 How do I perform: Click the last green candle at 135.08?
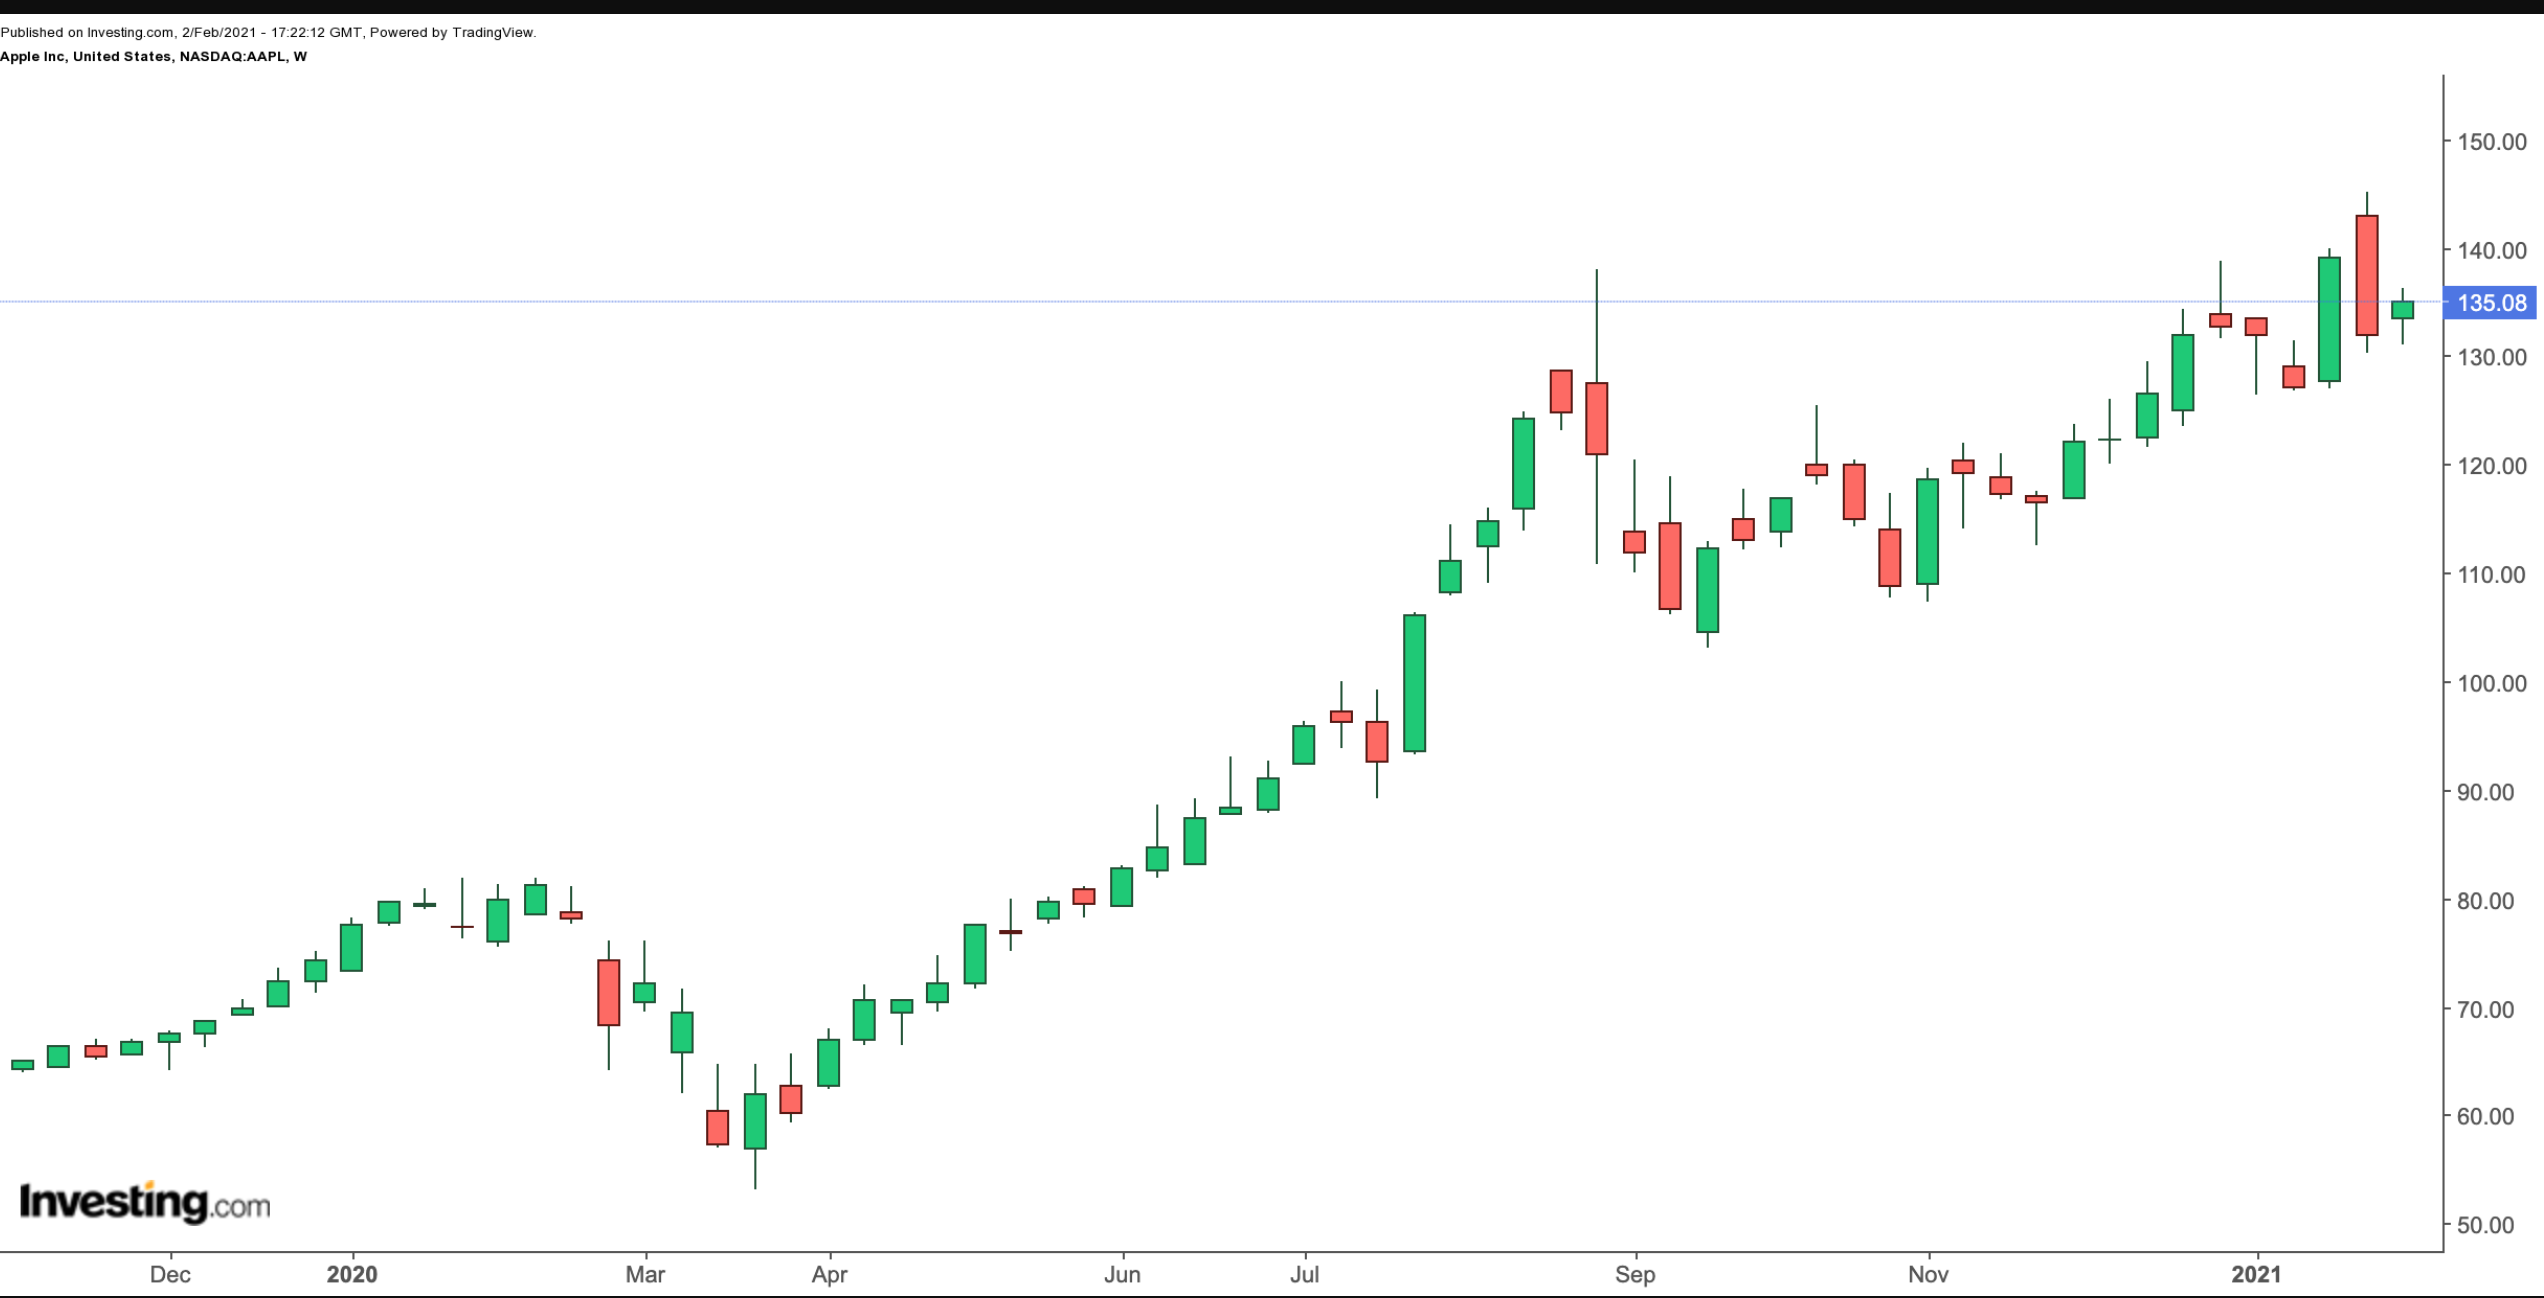[x=2403, y=310]
